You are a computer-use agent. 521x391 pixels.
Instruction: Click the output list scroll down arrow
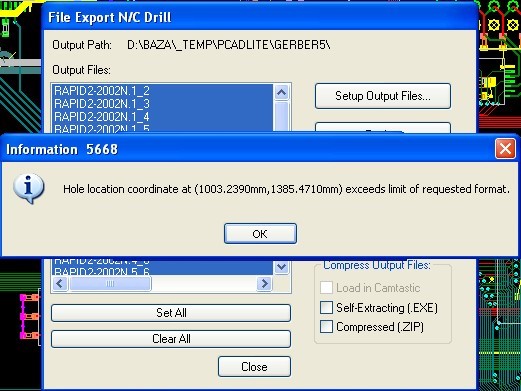pos(282,267)
